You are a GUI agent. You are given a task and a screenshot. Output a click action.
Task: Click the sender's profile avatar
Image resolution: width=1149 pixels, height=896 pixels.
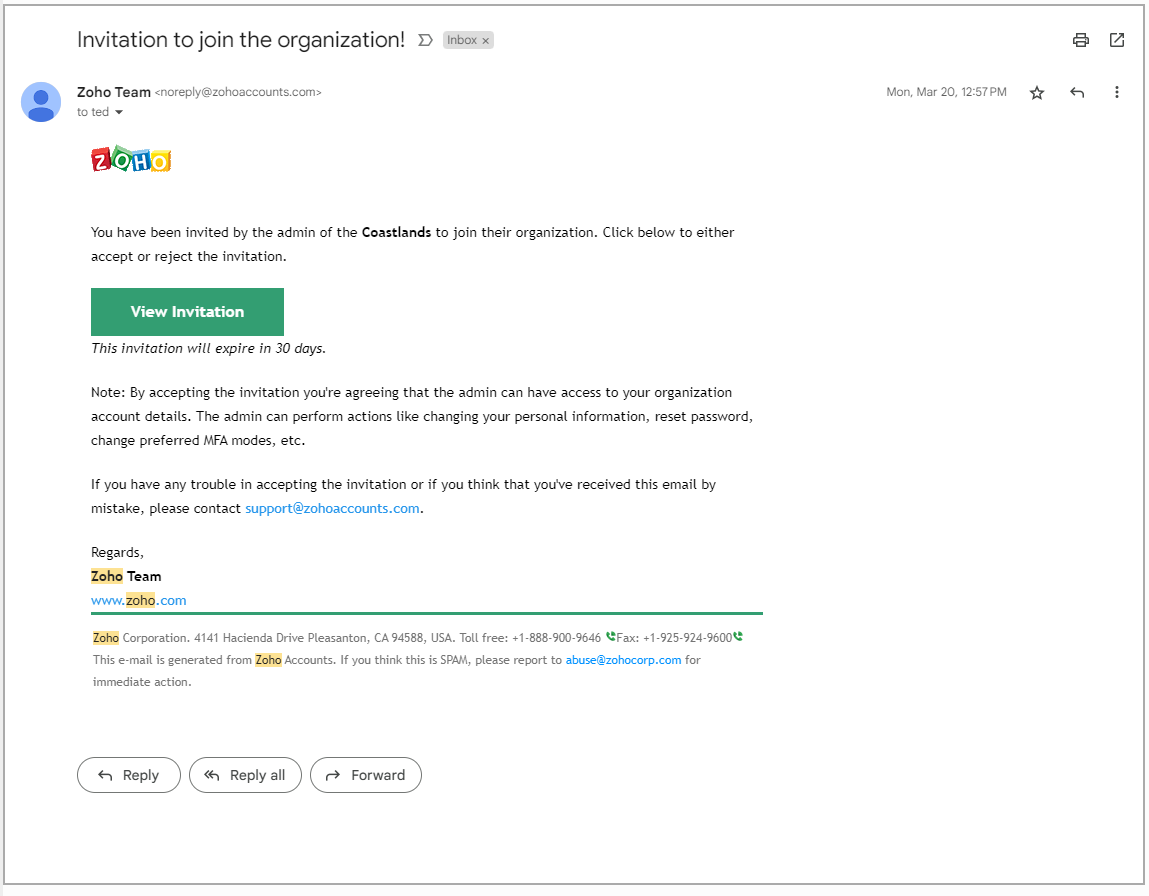point(41,102)
